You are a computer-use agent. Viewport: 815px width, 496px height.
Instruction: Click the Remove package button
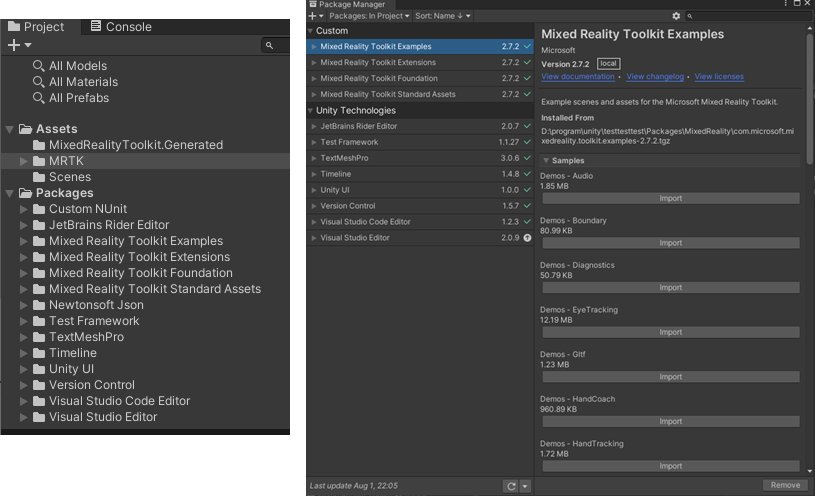click(785, 485)
